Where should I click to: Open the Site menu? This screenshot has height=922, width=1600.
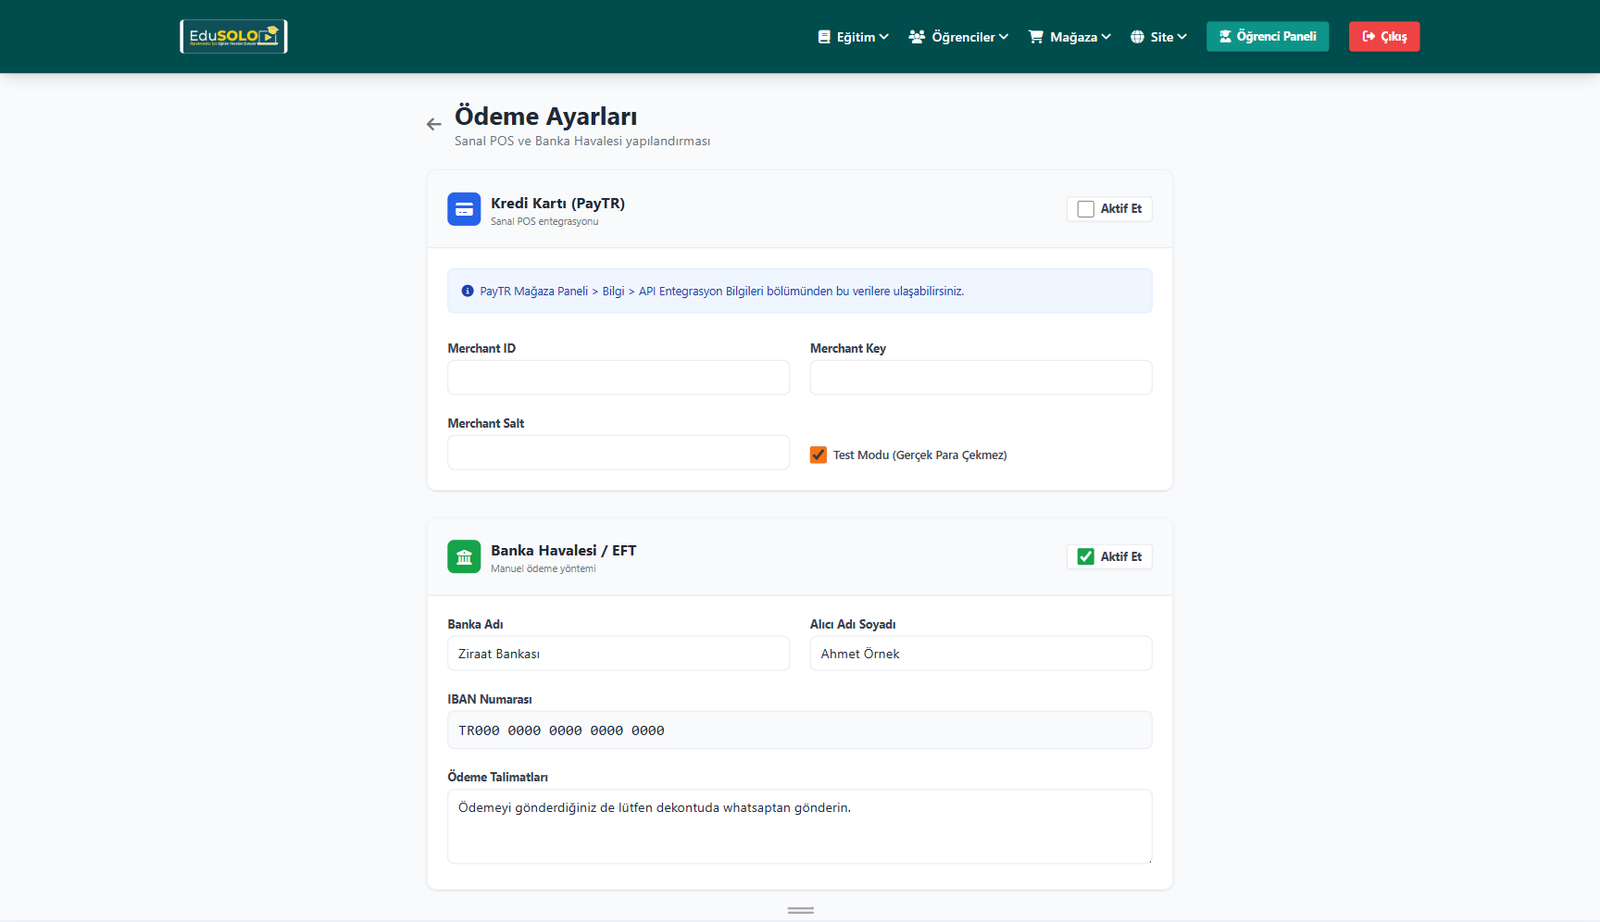click(x=1160, y=37)
